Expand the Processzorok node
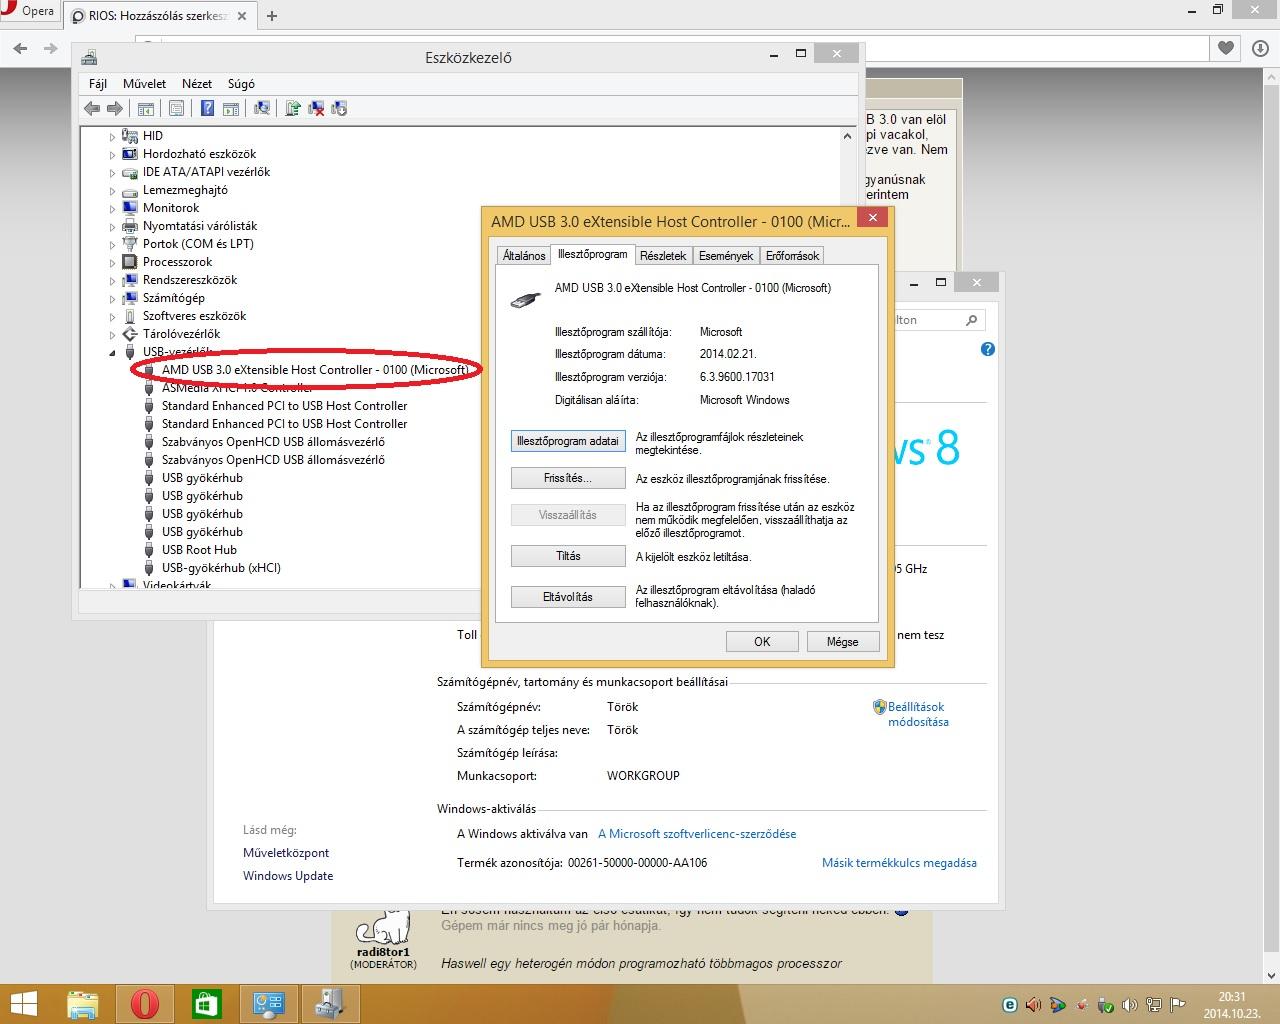 coord(112,262)
